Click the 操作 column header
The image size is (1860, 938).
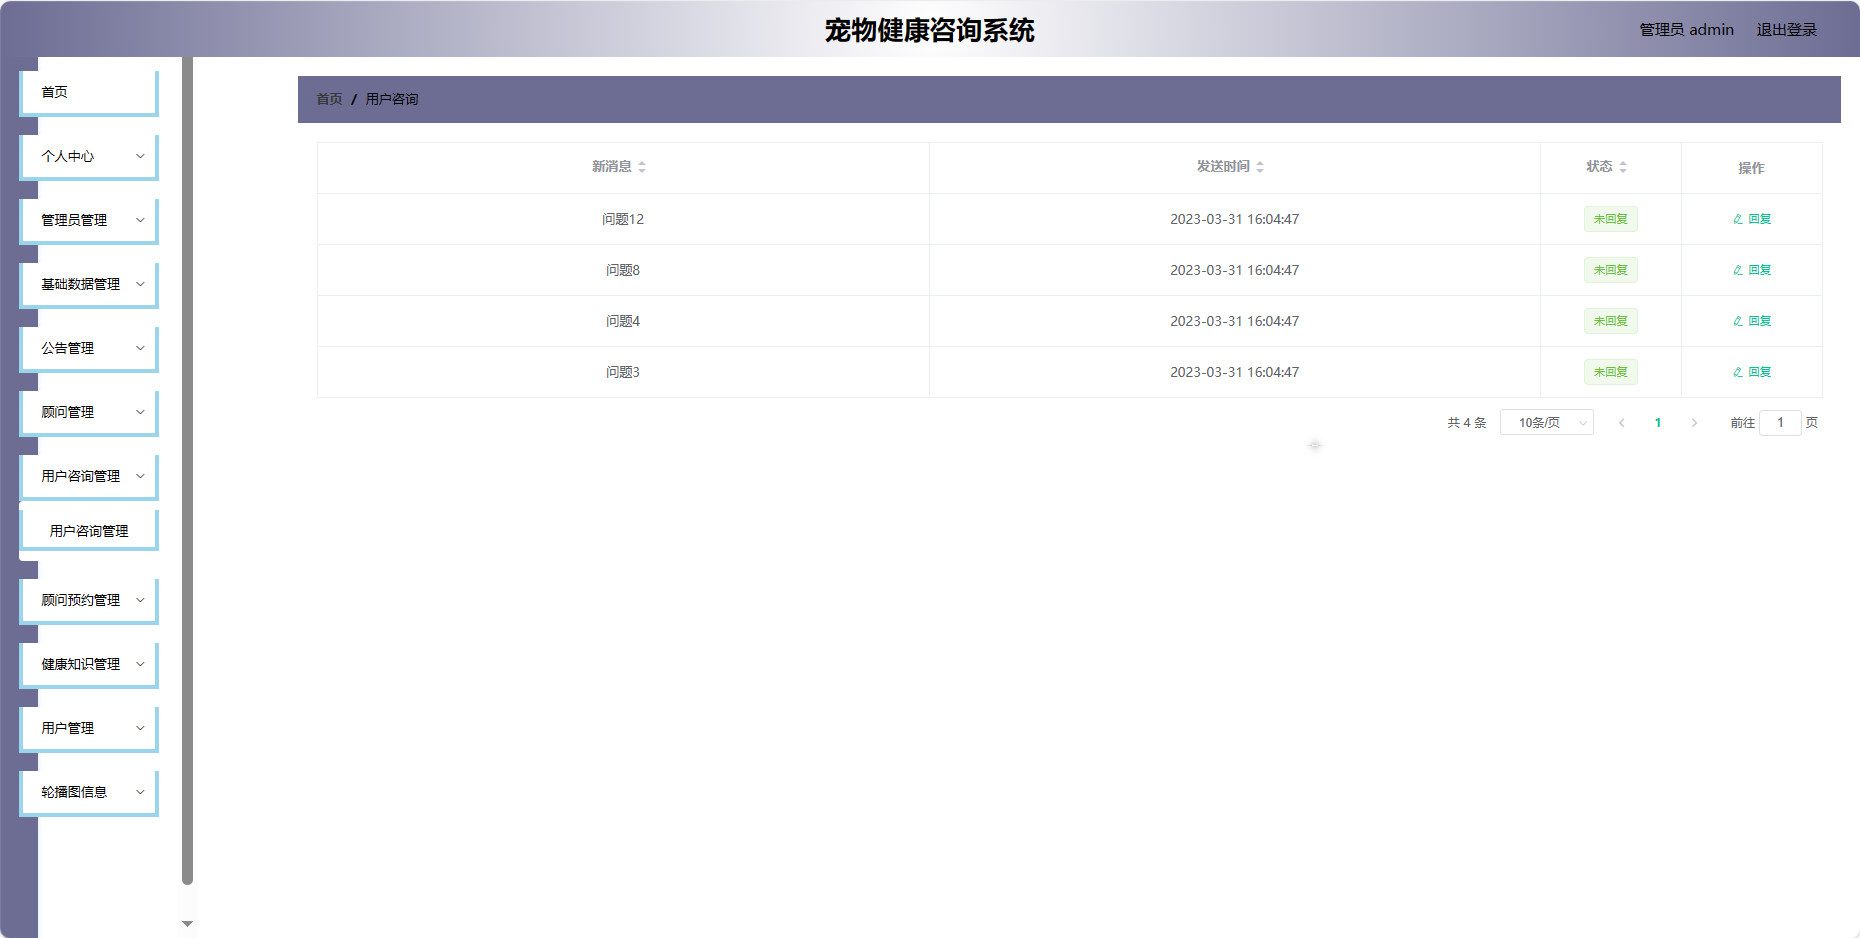click(1751, 168)
